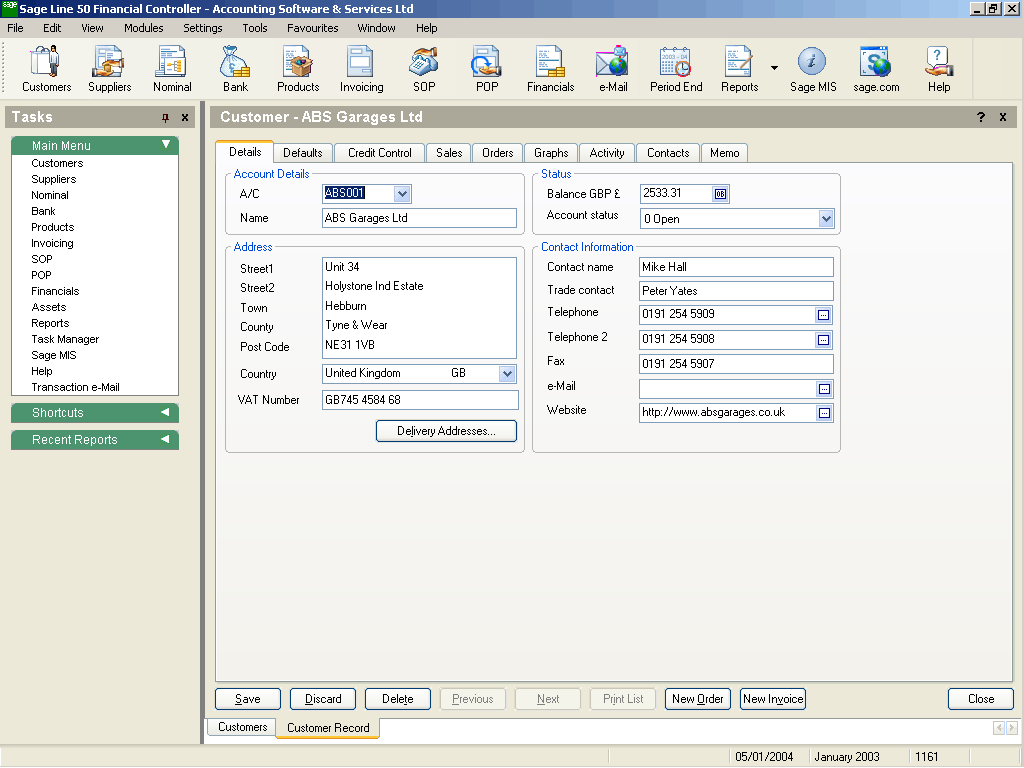Click the Delivery Addresses button
The width and height of the screenshot is (1024, 768).
point(446,430)
